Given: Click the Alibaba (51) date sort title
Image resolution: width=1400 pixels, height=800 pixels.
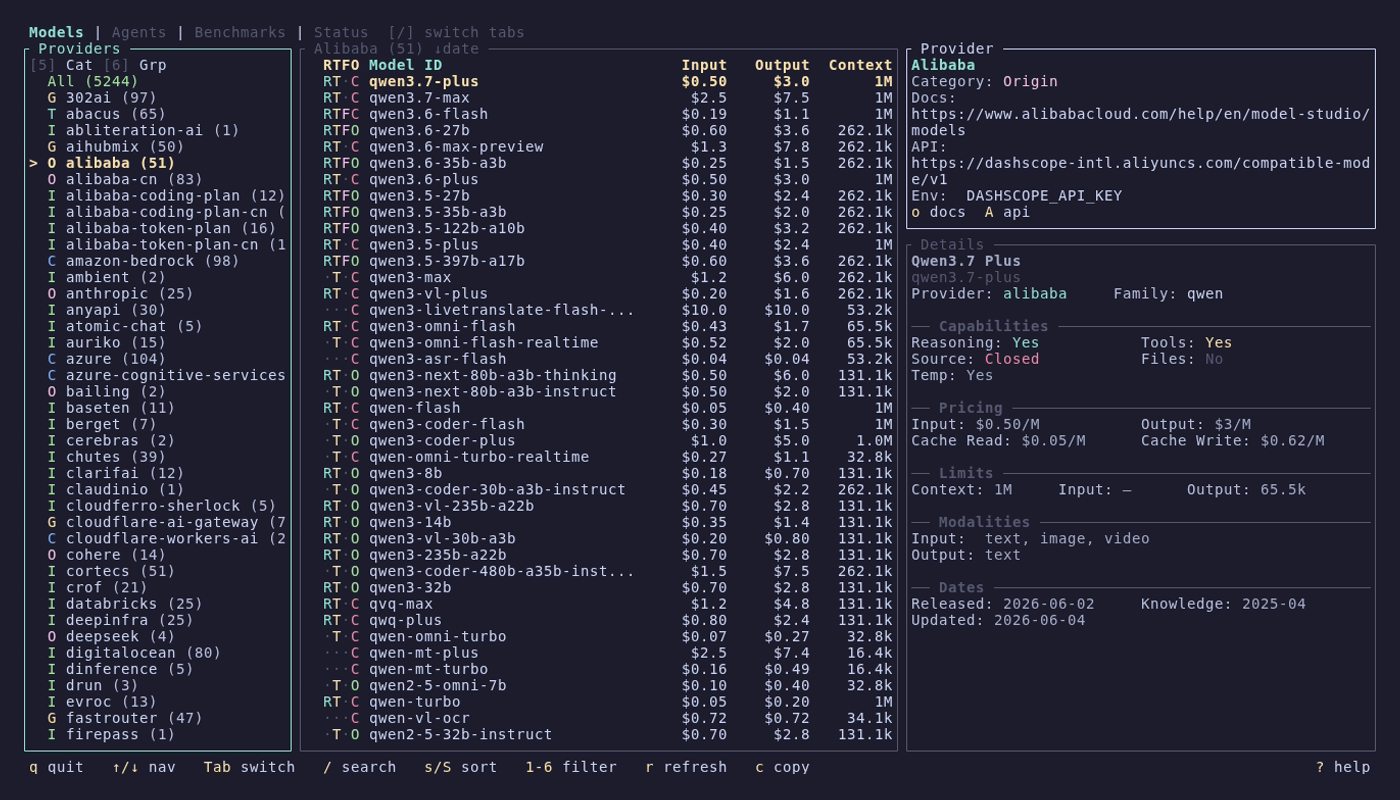Looking at the screenshot, I should [x=396, y=48].
